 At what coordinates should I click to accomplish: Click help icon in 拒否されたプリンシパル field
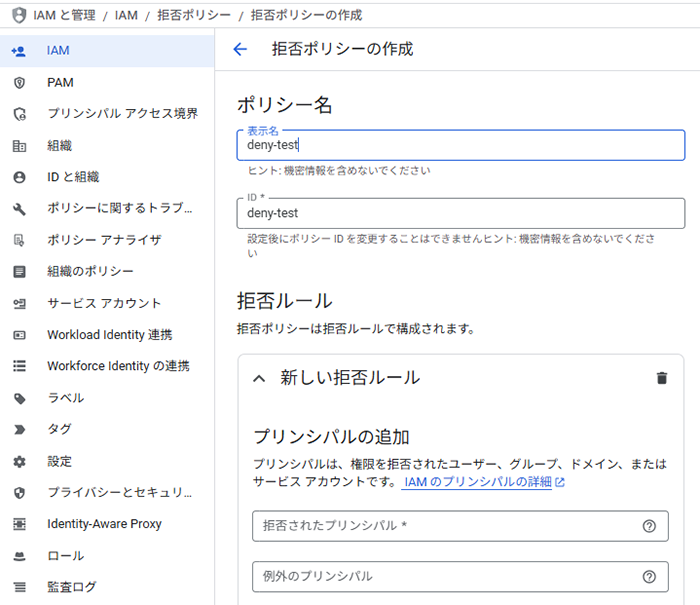[x=649, y=526]
